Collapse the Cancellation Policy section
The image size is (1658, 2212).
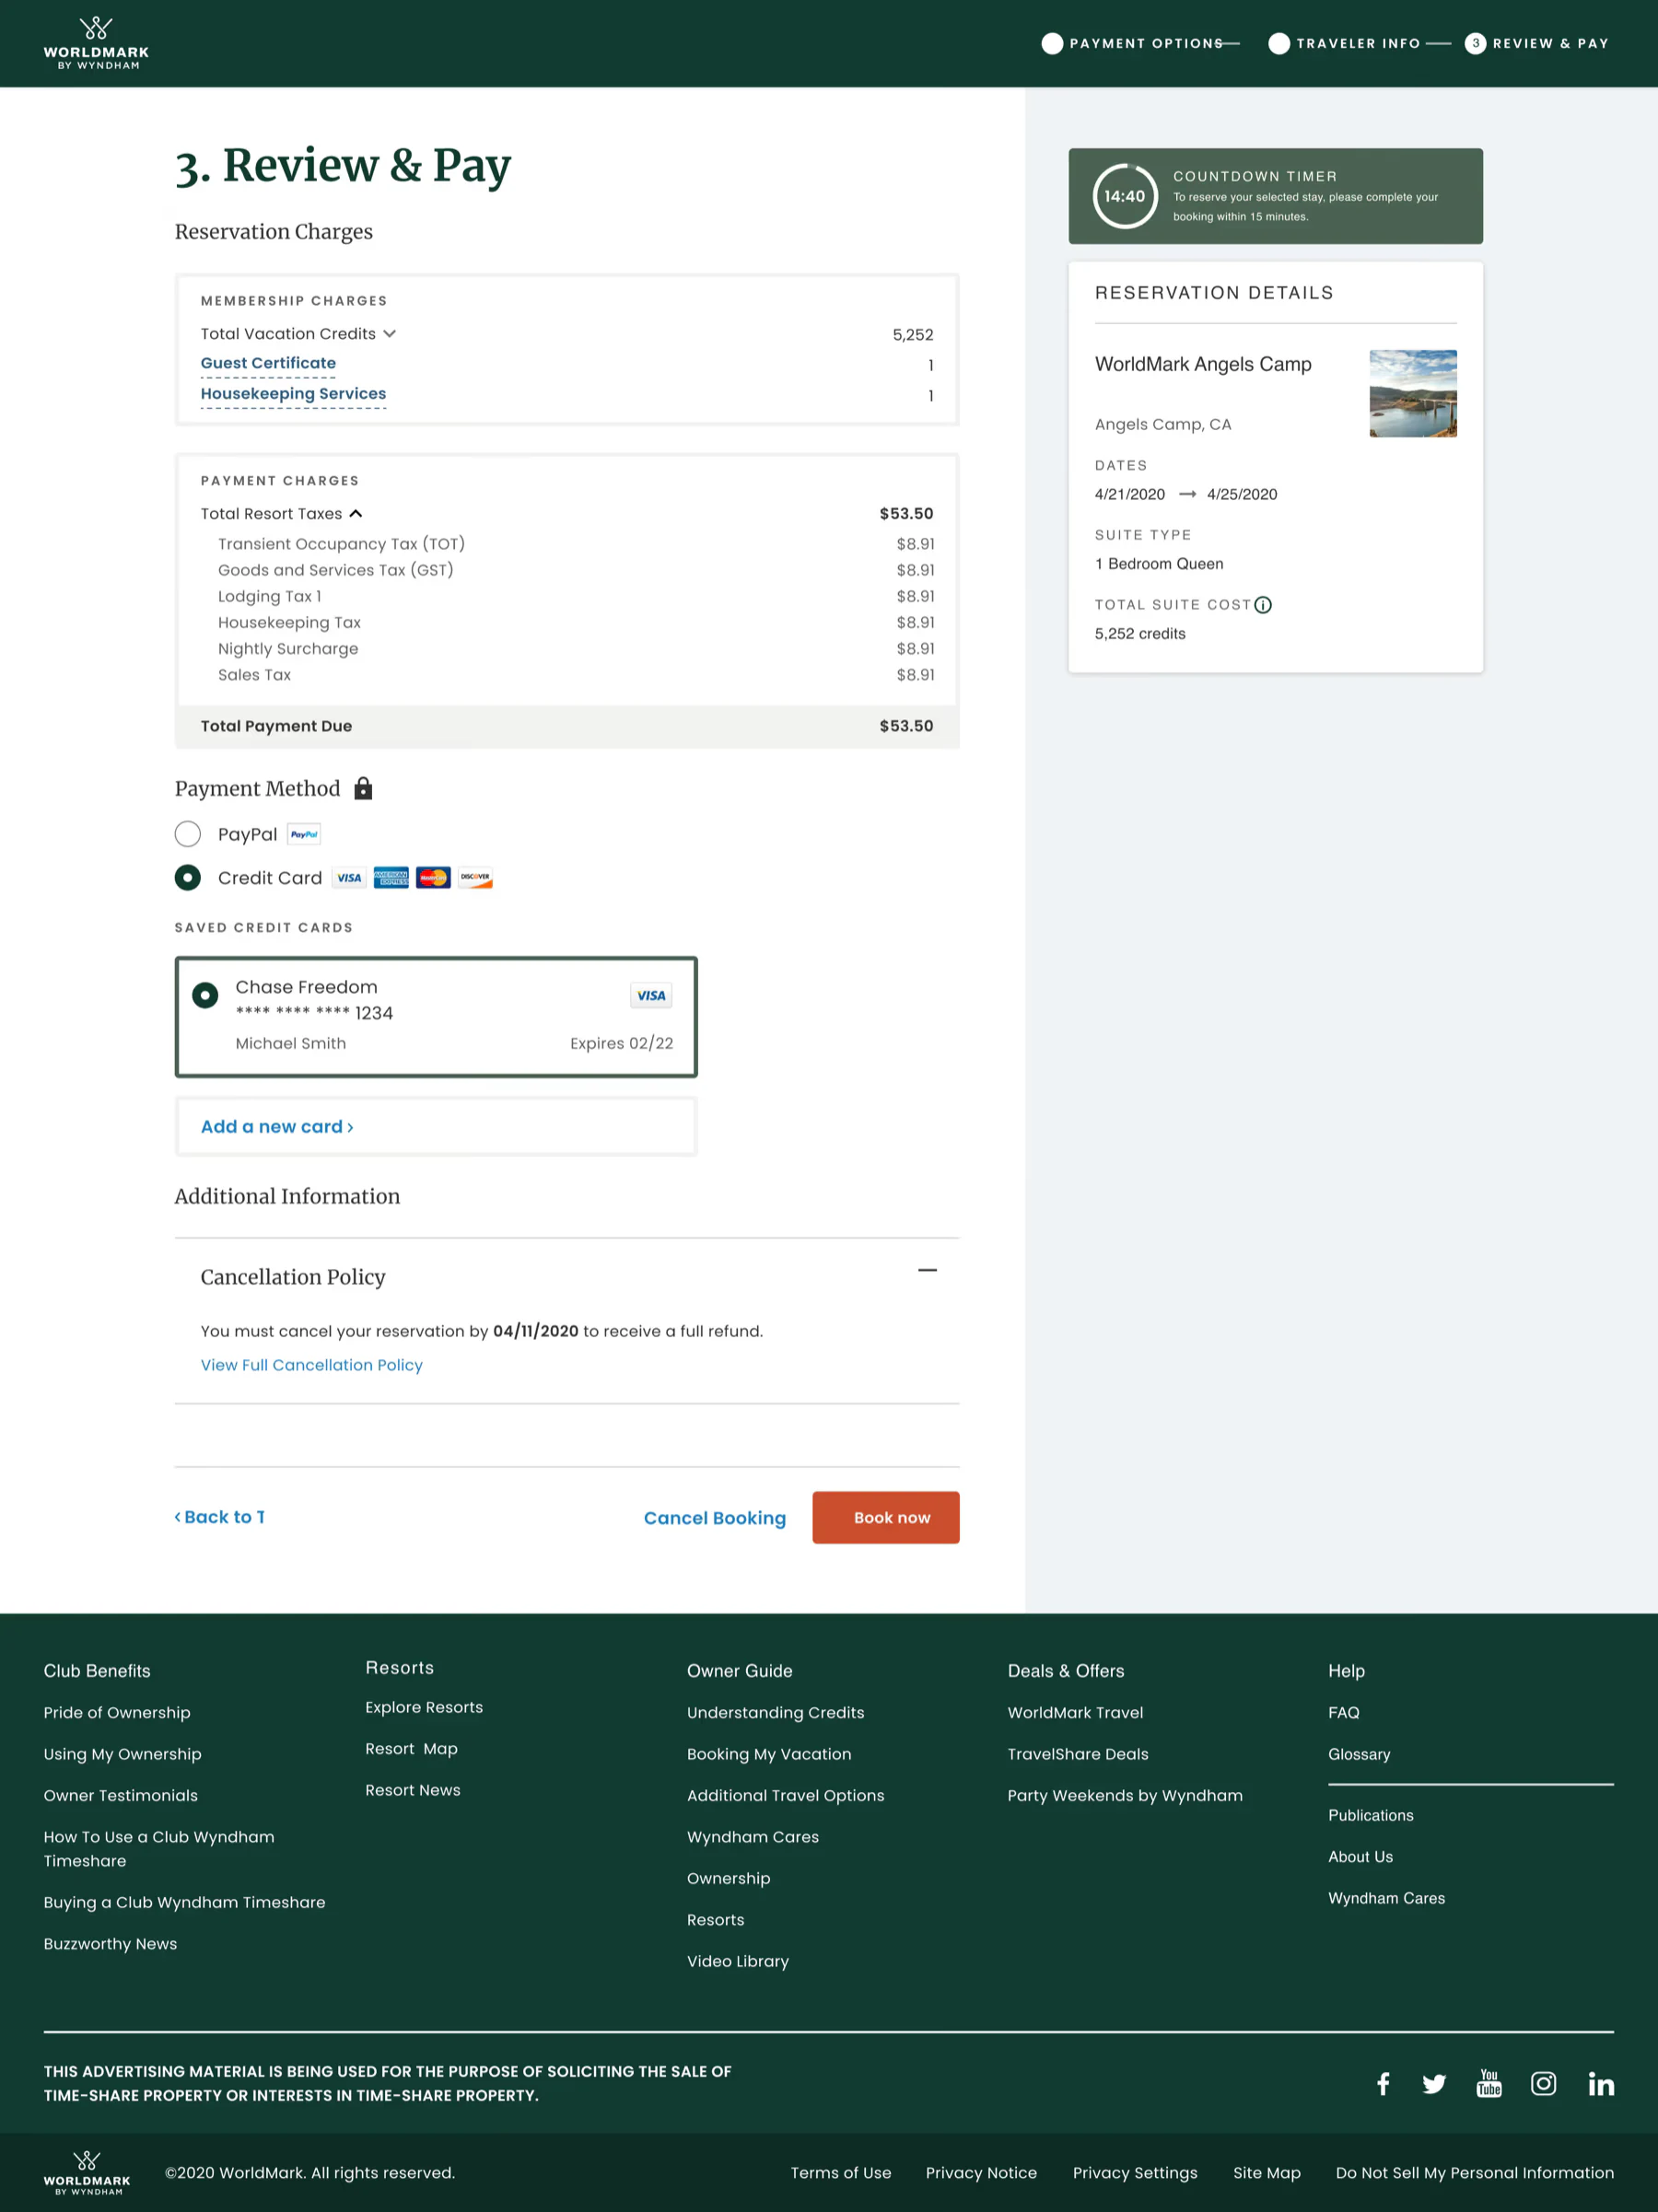(927, 1271)
